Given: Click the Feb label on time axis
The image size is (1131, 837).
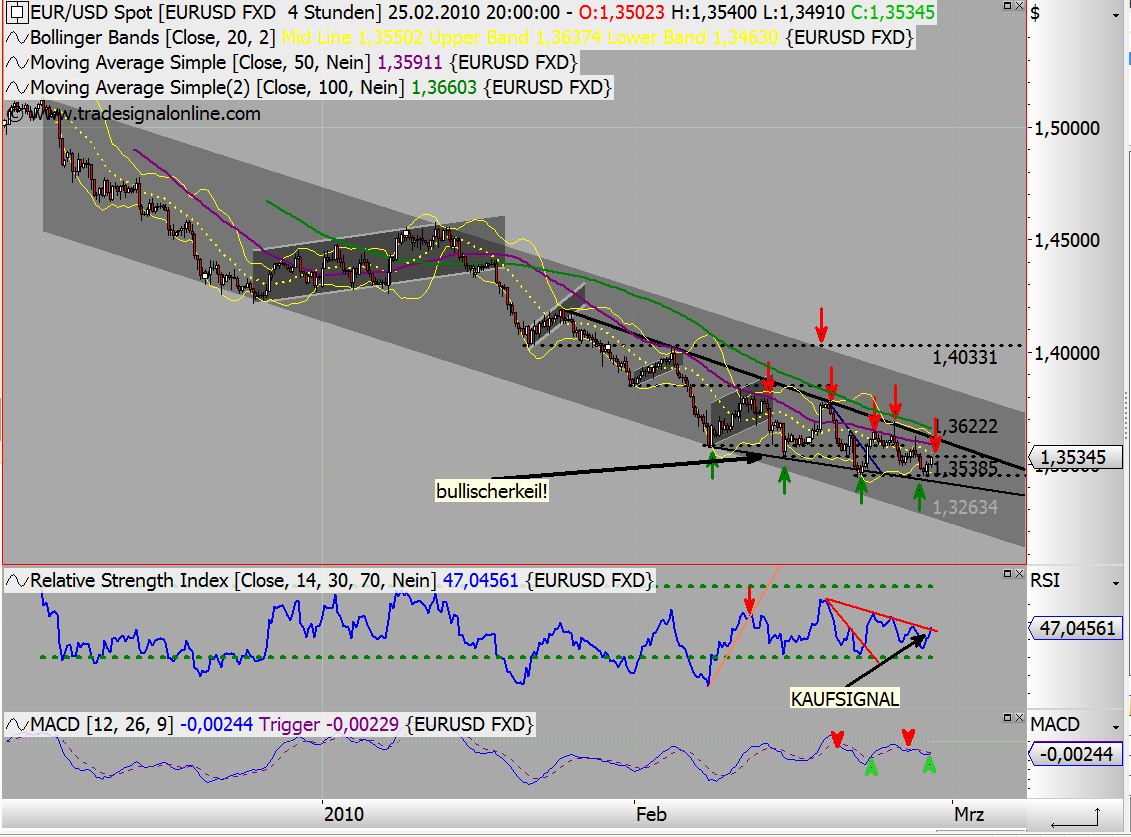Looking at the screenshot, I should click(651, 815).
